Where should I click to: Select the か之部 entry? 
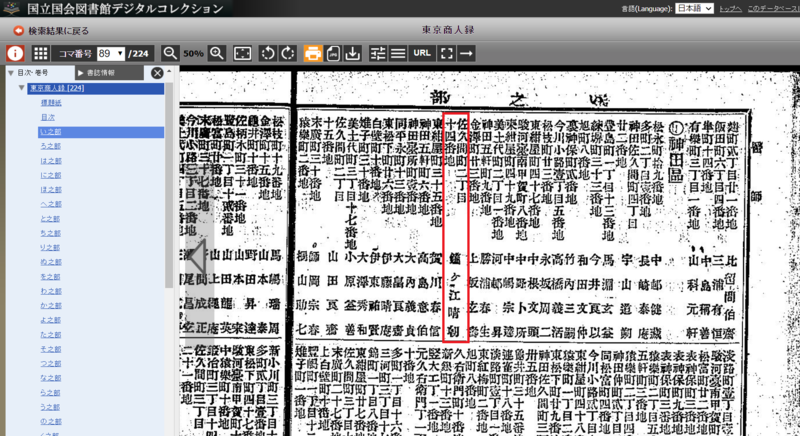(x=51, y=305)
